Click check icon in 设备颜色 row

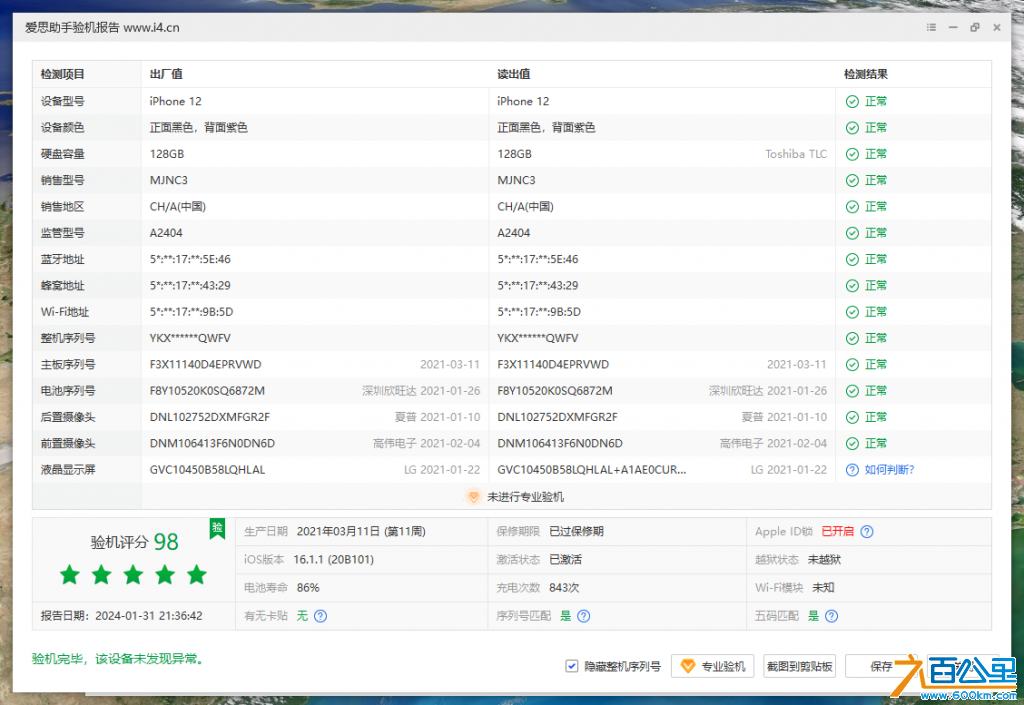852,128
